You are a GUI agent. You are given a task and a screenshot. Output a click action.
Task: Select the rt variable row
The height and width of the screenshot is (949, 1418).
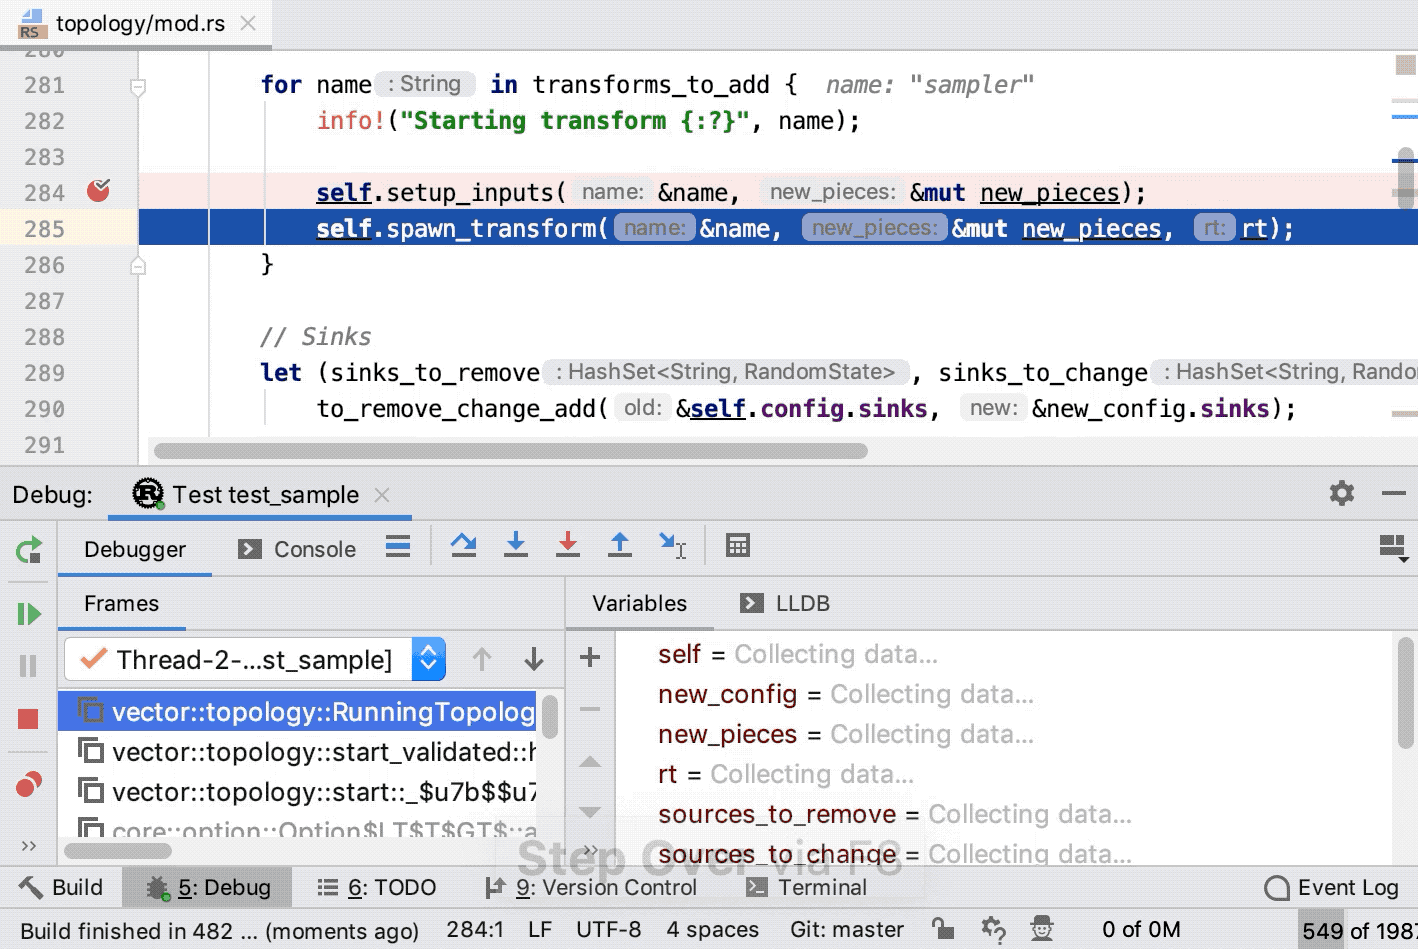(1003, 774)
